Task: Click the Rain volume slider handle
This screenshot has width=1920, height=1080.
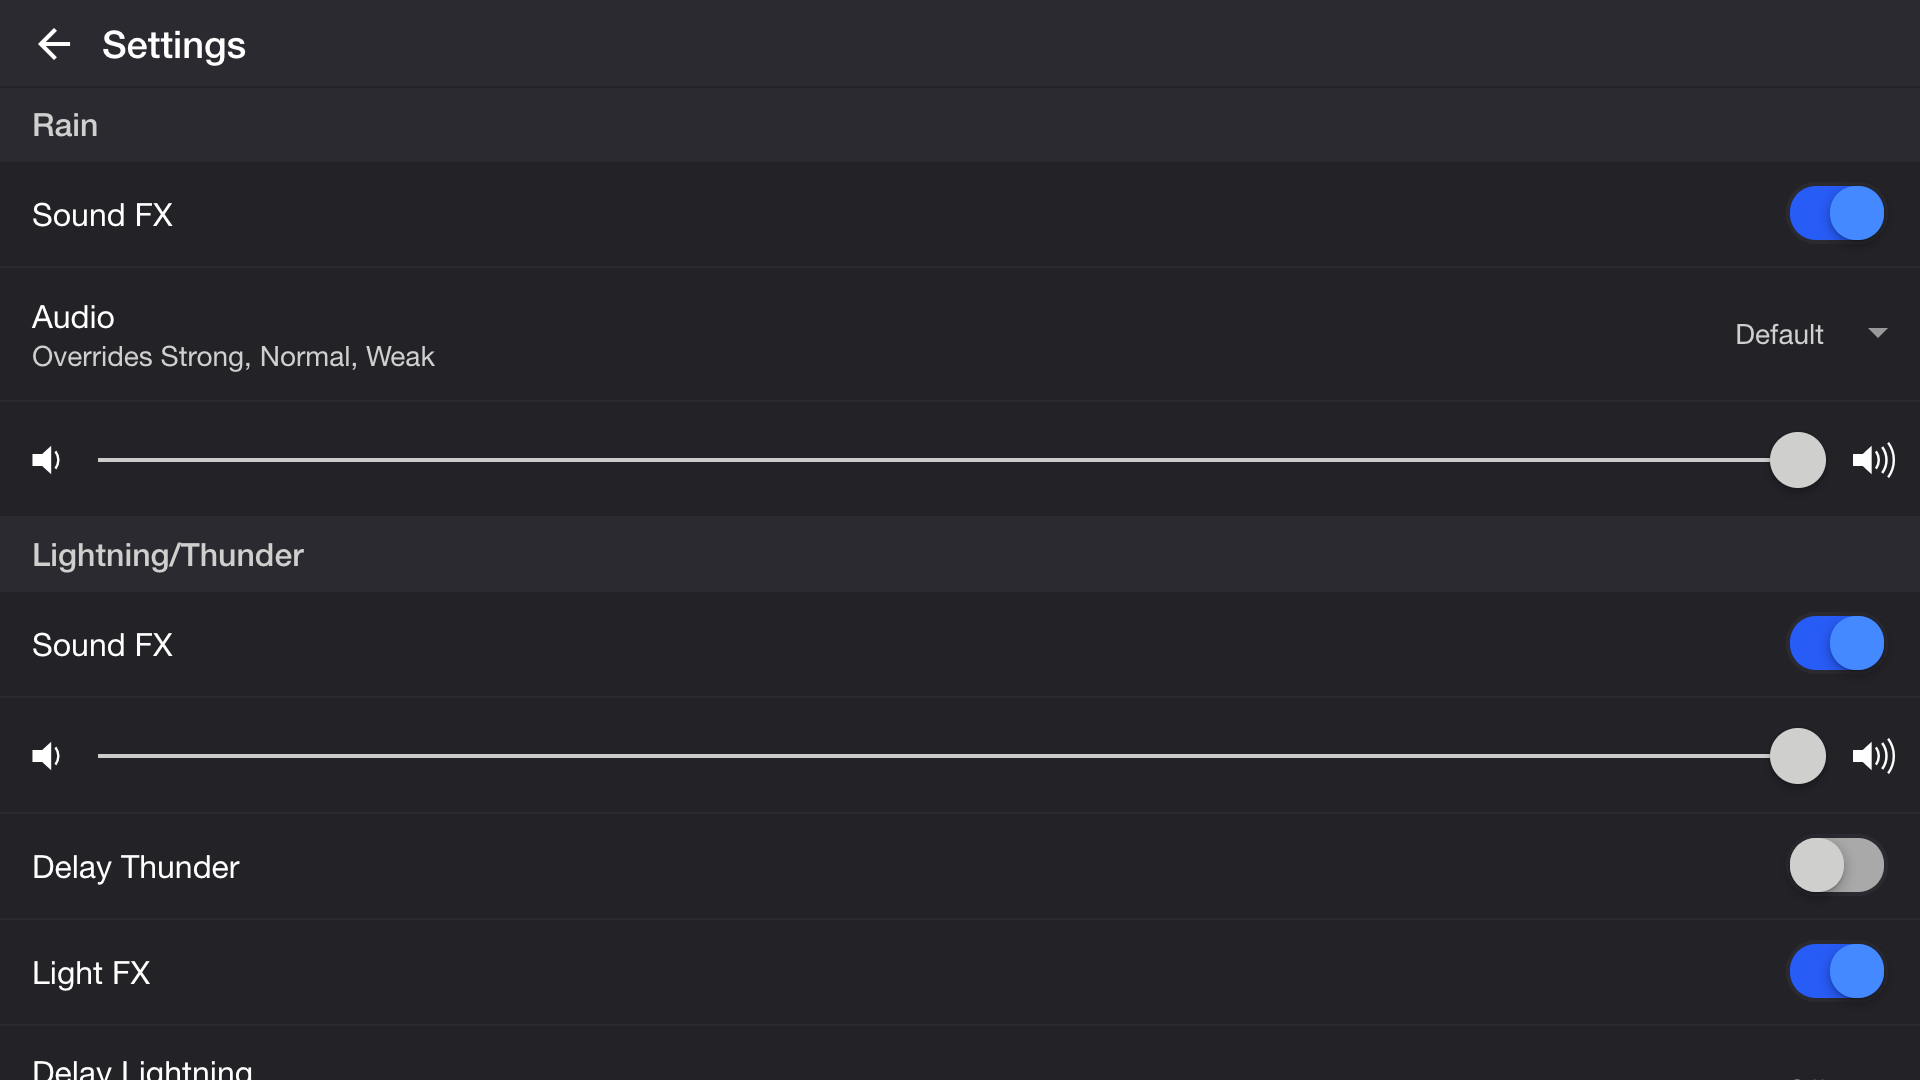Action: tap(1797, 460)
